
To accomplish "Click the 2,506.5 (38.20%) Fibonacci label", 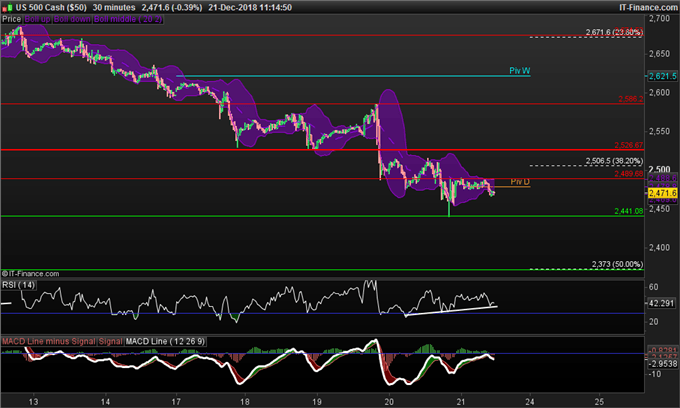I will [x=614, y=161].
